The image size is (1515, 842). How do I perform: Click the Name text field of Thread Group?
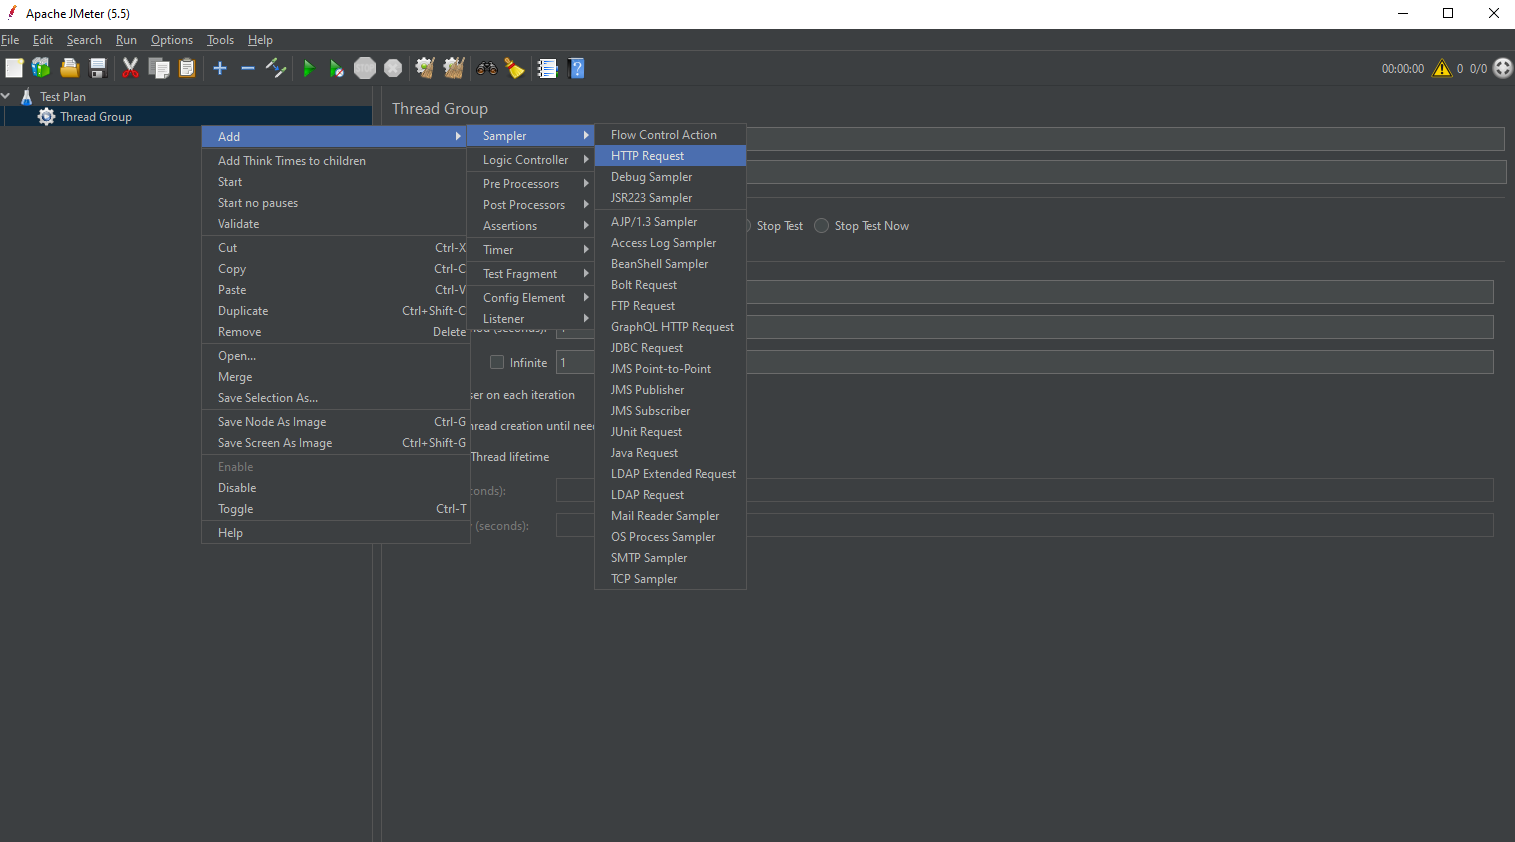[1125, 139]
